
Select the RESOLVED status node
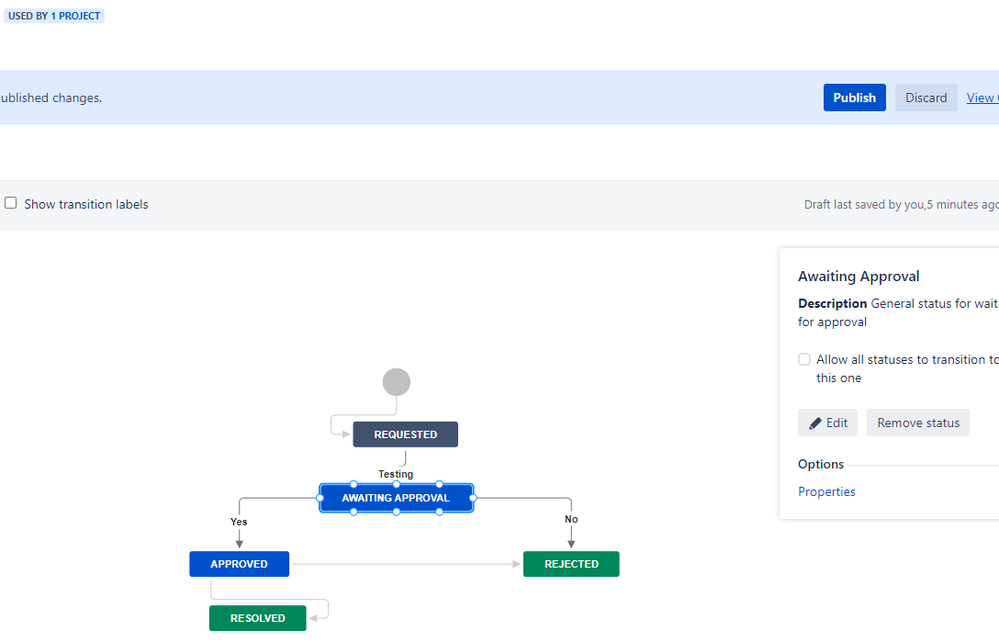point(257,617)
